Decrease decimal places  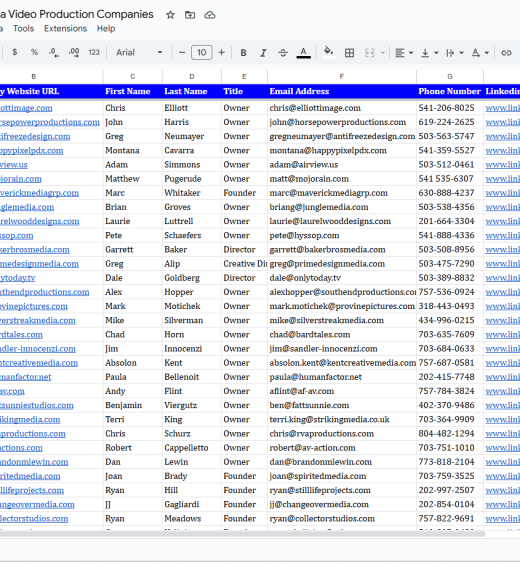click(54, 52)
